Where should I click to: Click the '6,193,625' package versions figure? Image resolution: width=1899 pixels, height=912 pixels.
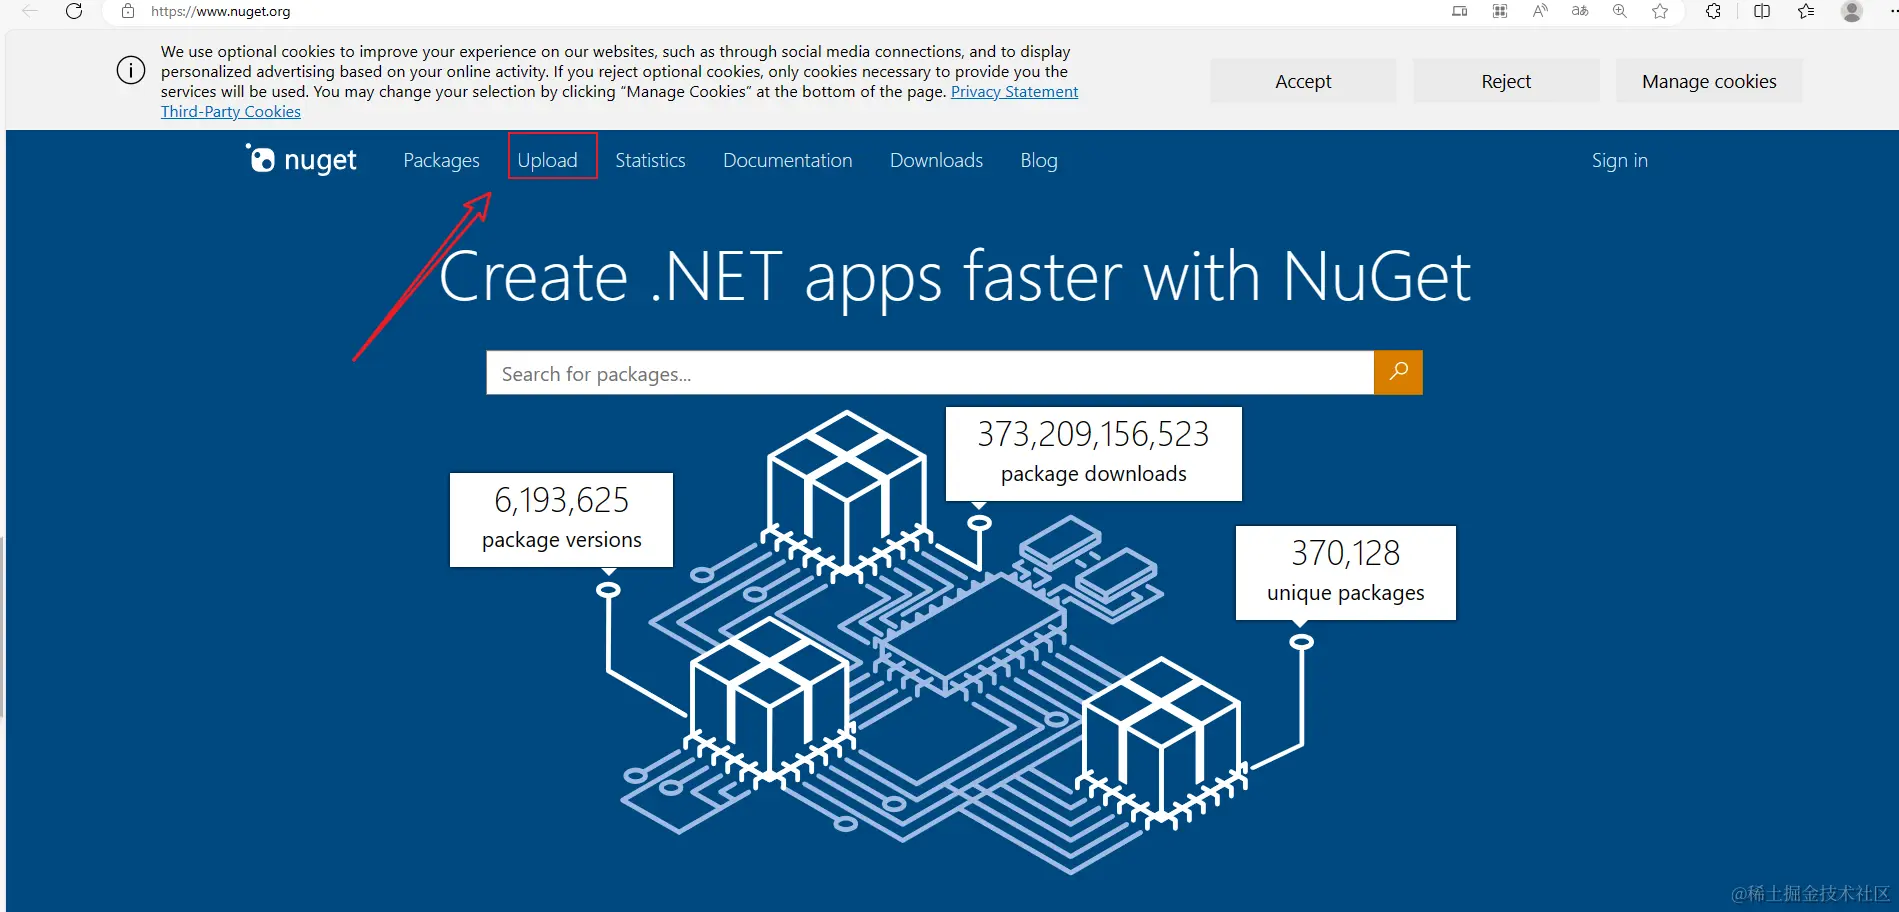pyautogui.click(x=561, y=500)
